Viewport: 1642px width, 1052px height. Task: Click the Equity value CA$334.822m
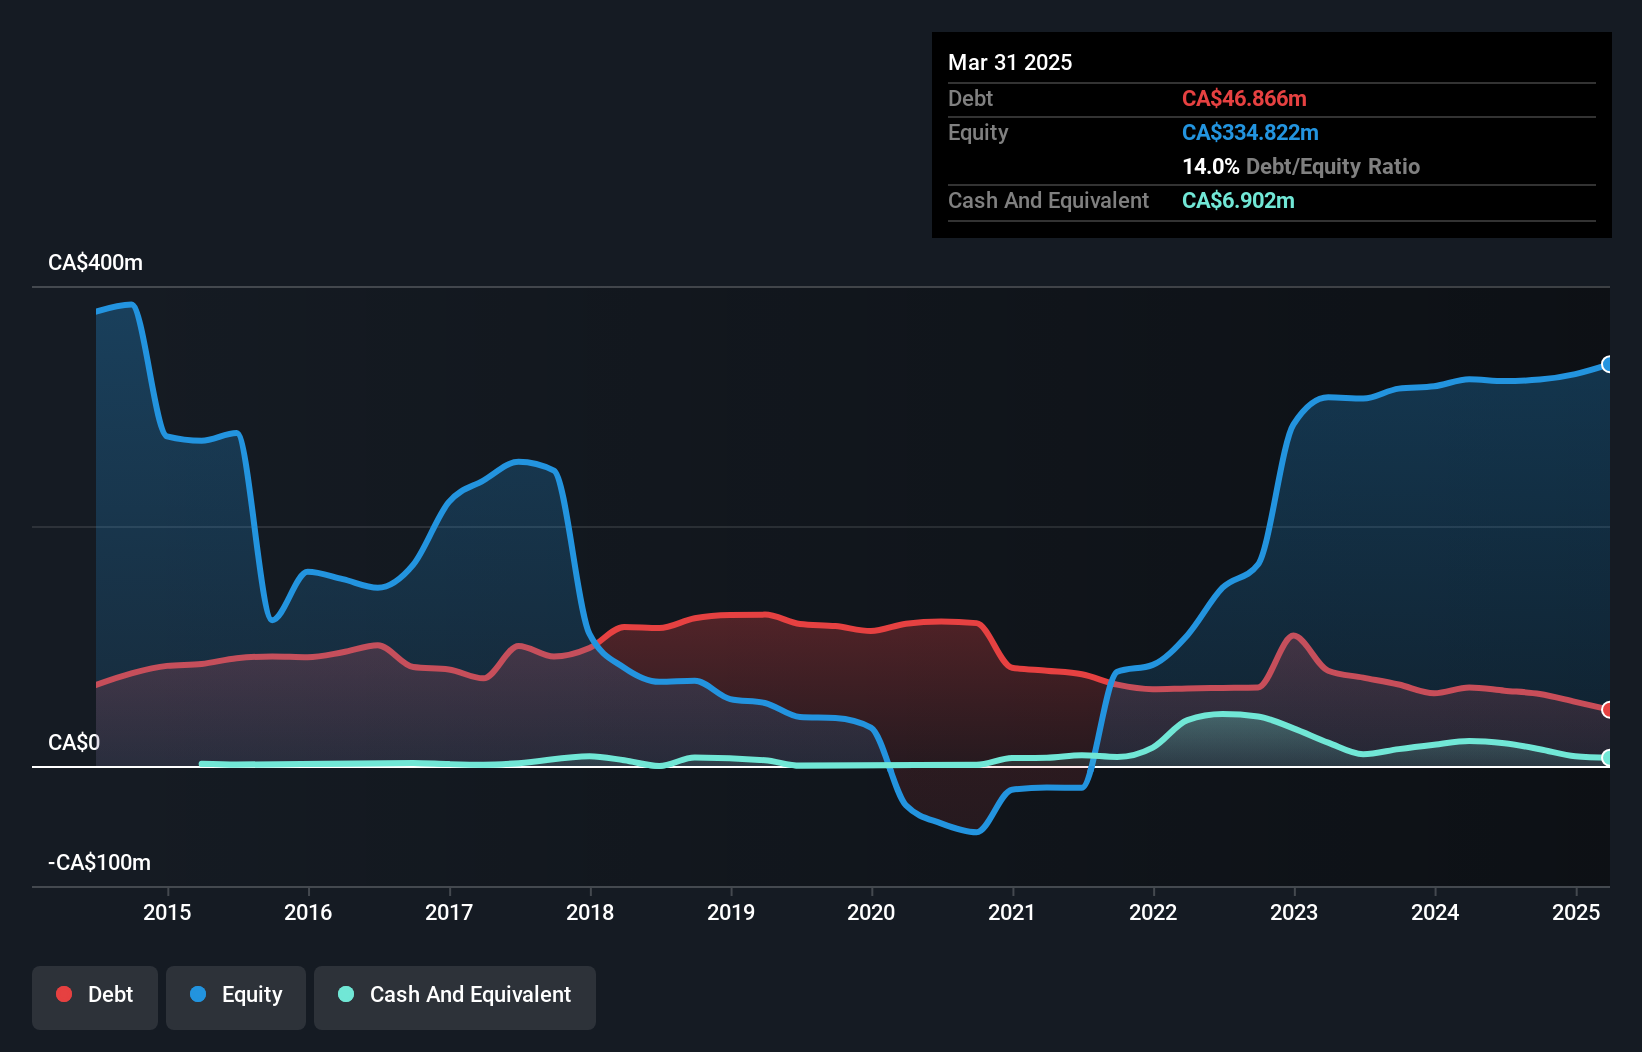pos(1250,132)
